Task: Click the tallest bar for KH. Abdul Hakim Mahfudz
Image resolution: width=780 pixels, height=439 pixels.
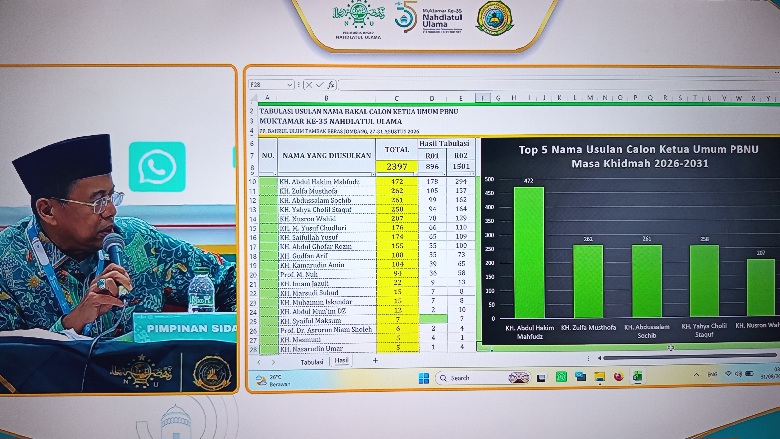Action: (x=529, y=252)
